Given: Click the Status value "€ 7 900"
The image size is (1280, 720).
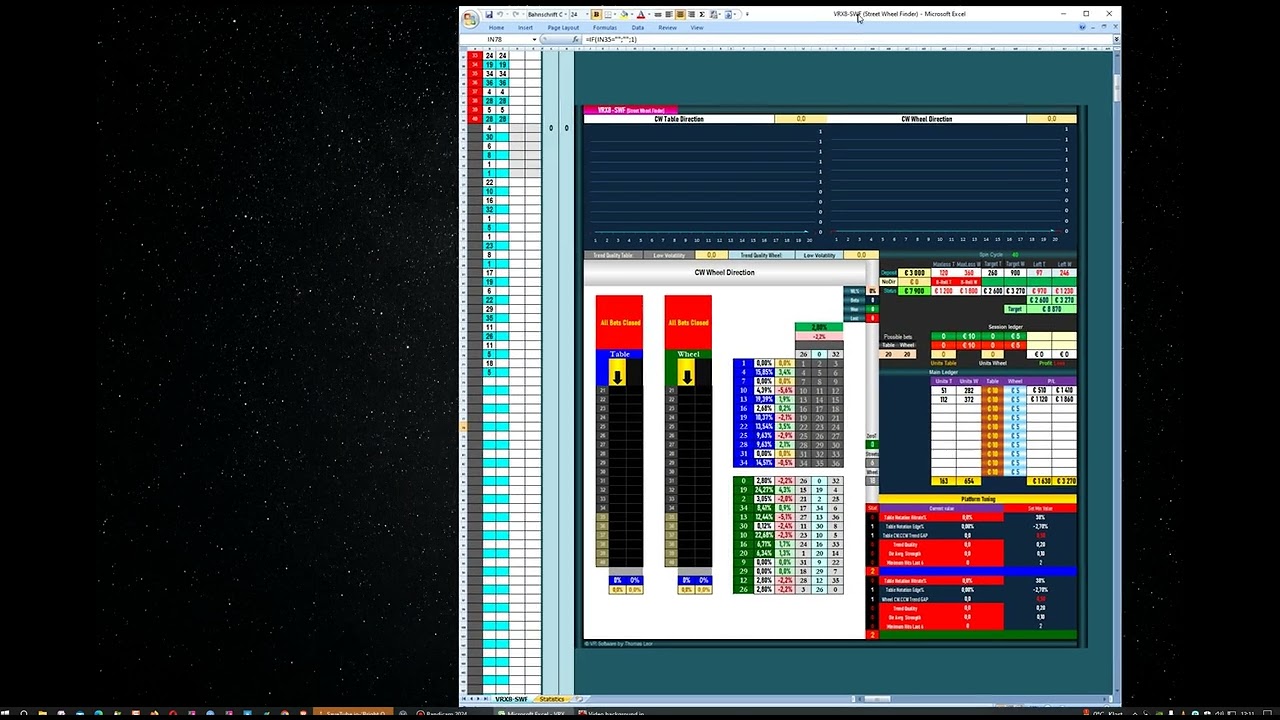Looking at the screenshot, I should point(914,291).
